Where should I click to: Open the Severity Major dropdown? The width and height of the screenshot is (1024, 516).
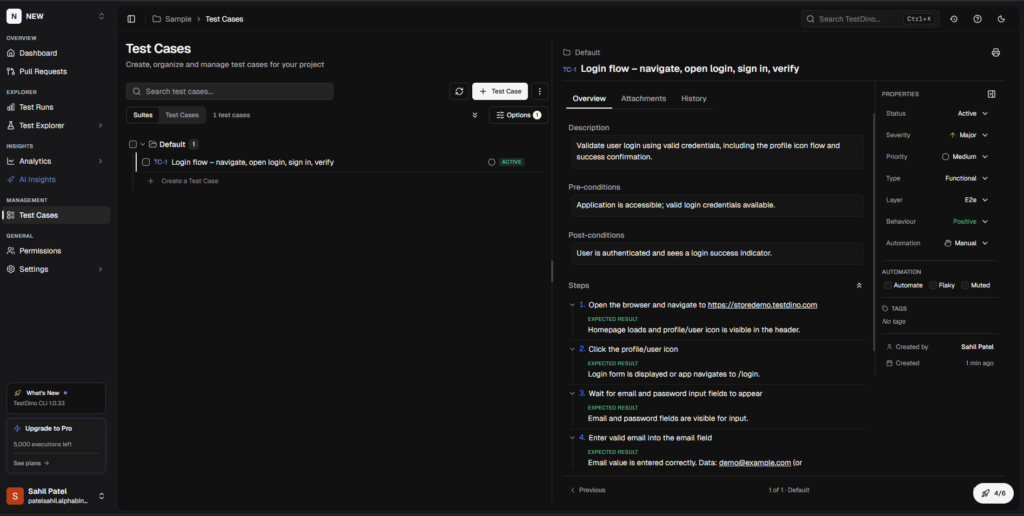[968, 134]
